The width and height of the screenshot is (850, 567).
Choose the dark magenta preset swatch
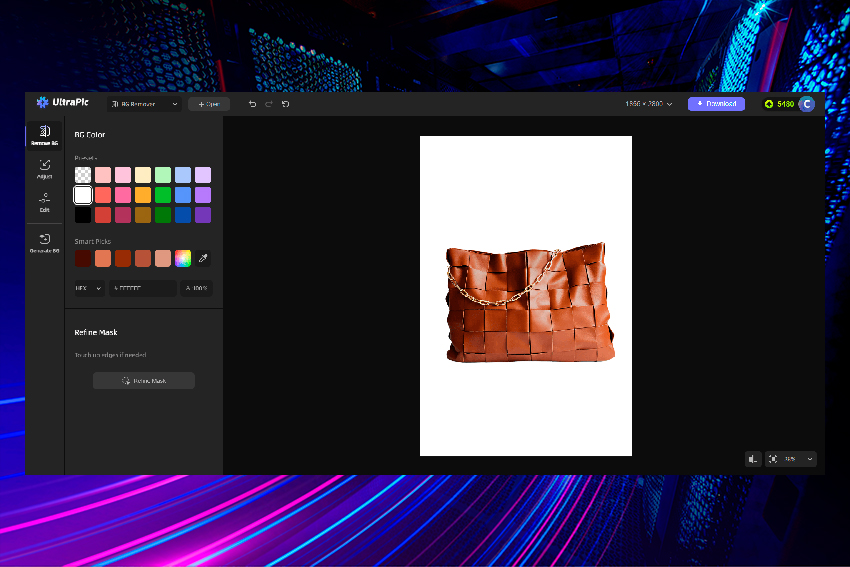[123, 215]
